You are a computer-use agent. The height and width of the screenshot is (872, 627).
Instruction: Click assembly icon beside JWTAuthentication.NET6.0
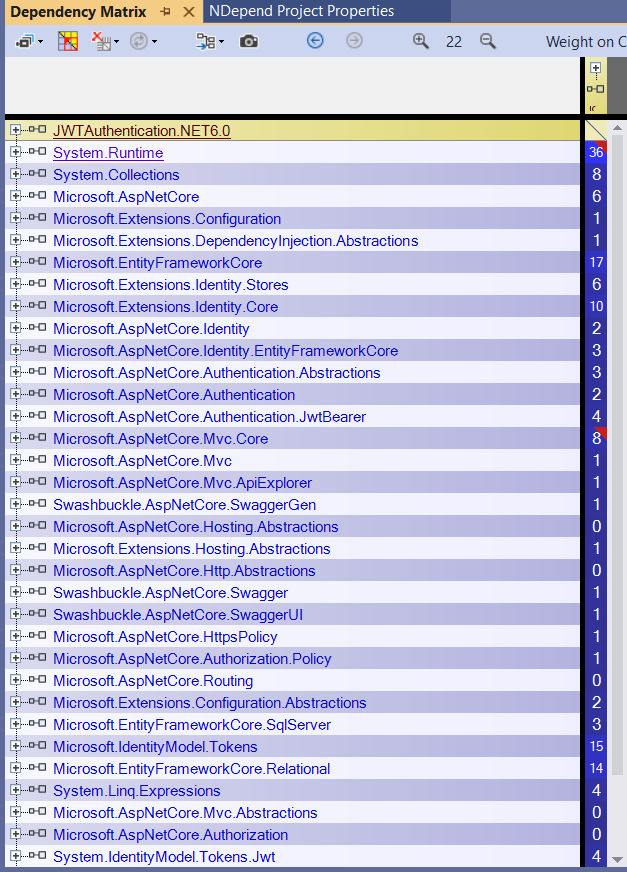click(37, 130)
